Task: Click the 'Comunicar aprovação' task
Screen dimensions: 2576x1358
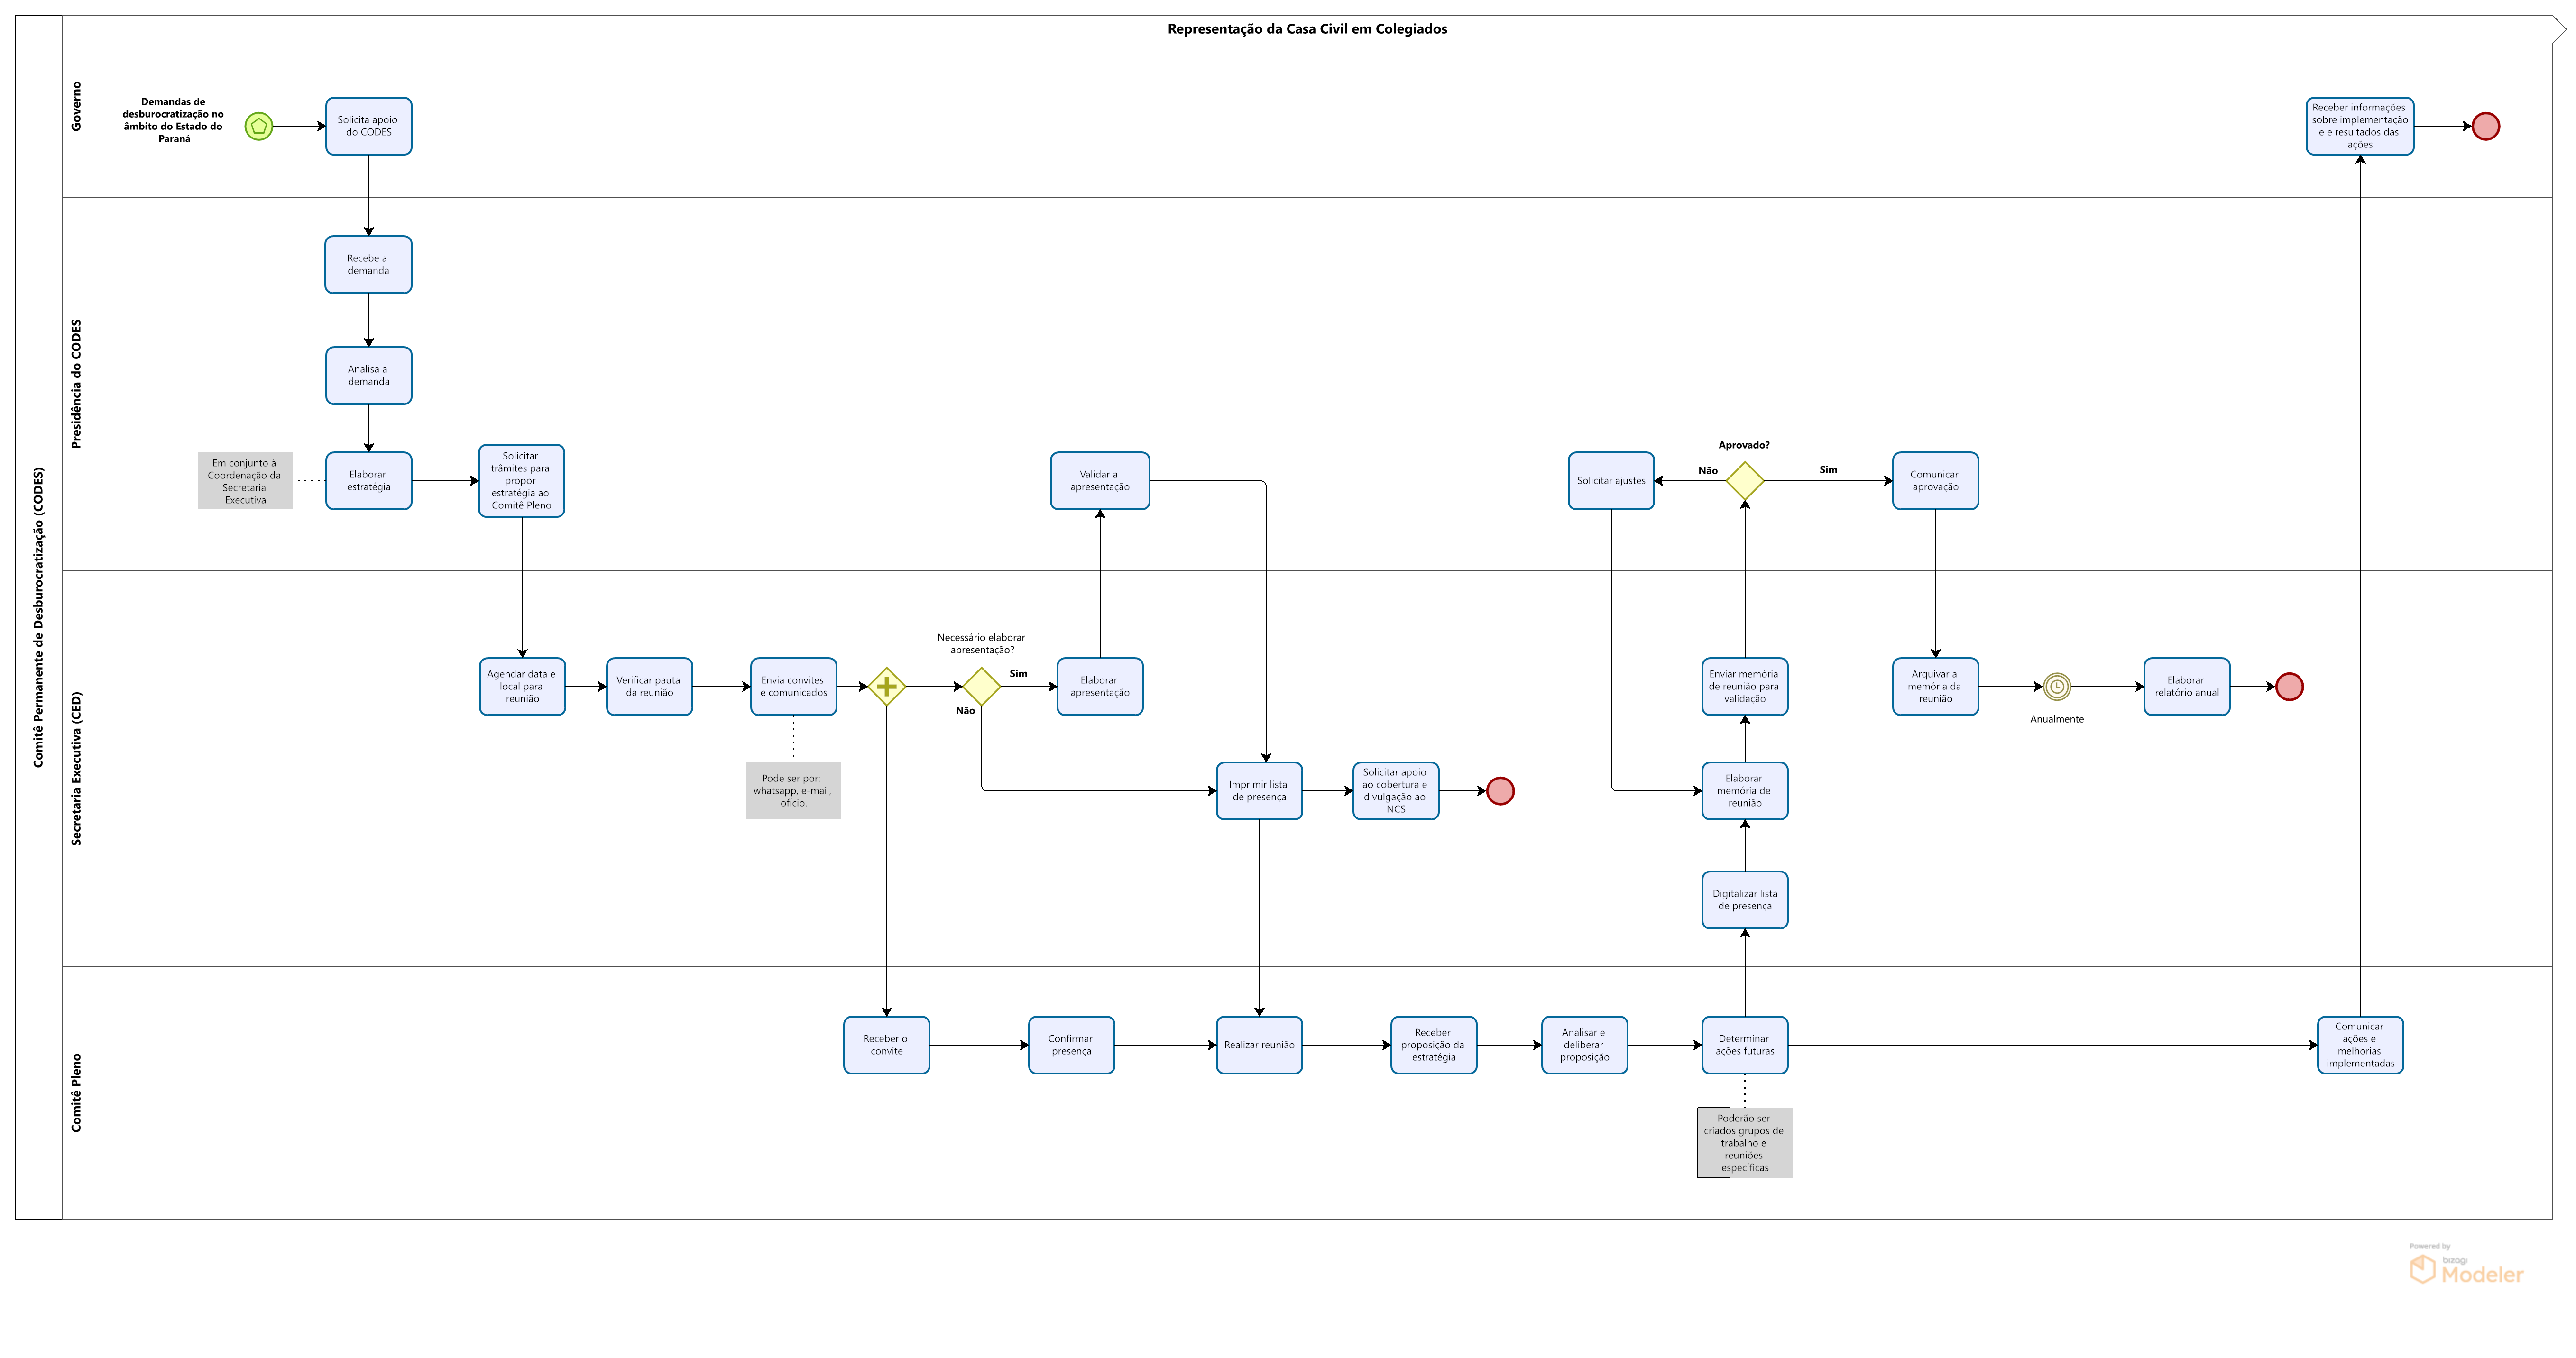Action: 1935,481
